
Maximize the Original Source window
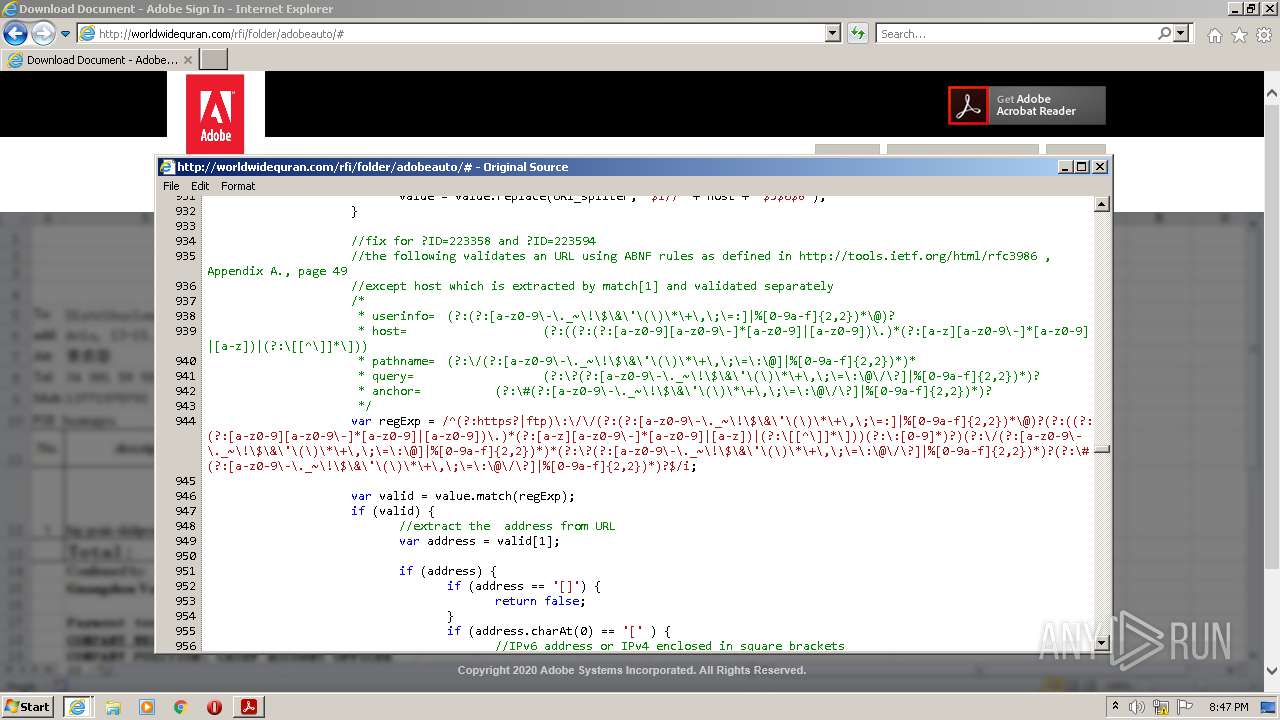(1082, 167)
